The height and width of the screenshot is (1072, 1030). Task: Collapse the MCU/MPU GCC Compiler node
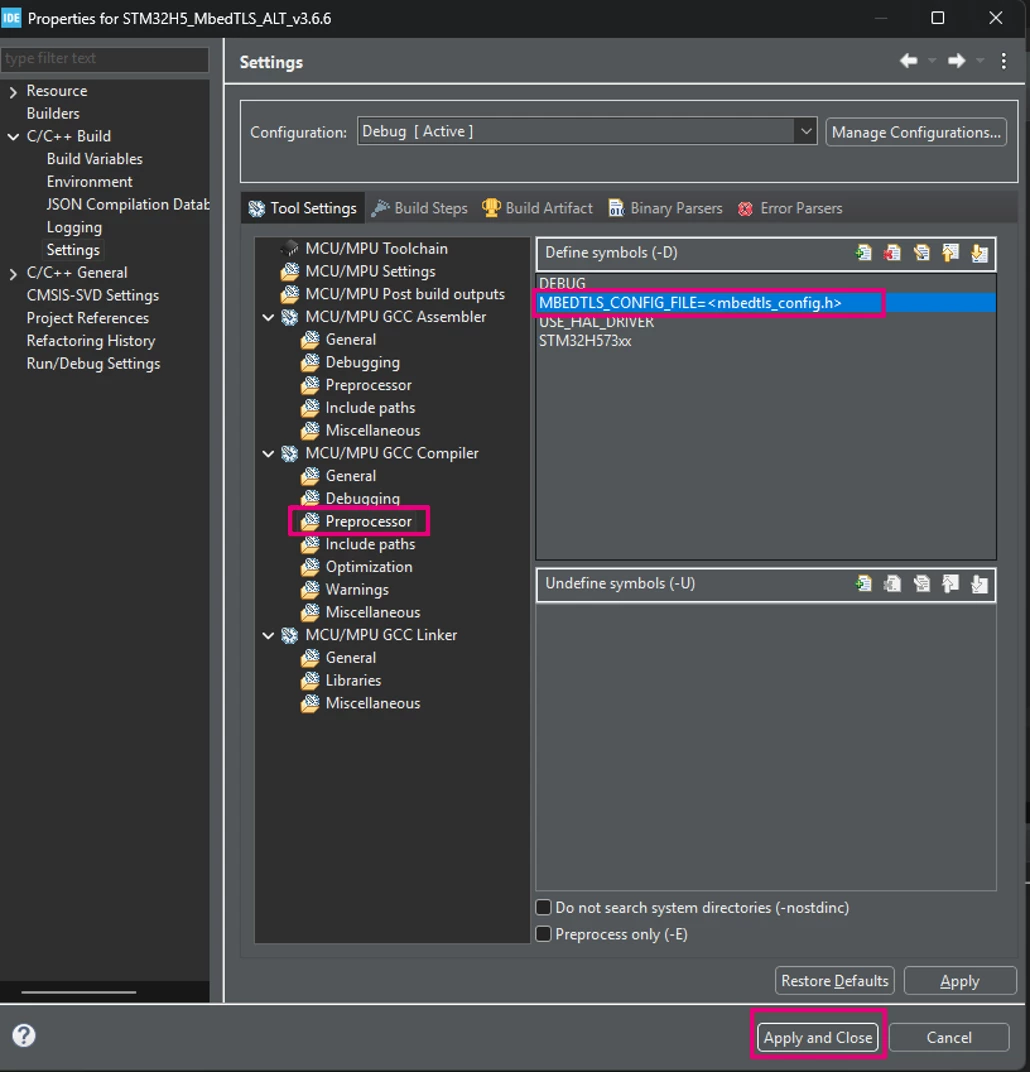pos(269,453)
